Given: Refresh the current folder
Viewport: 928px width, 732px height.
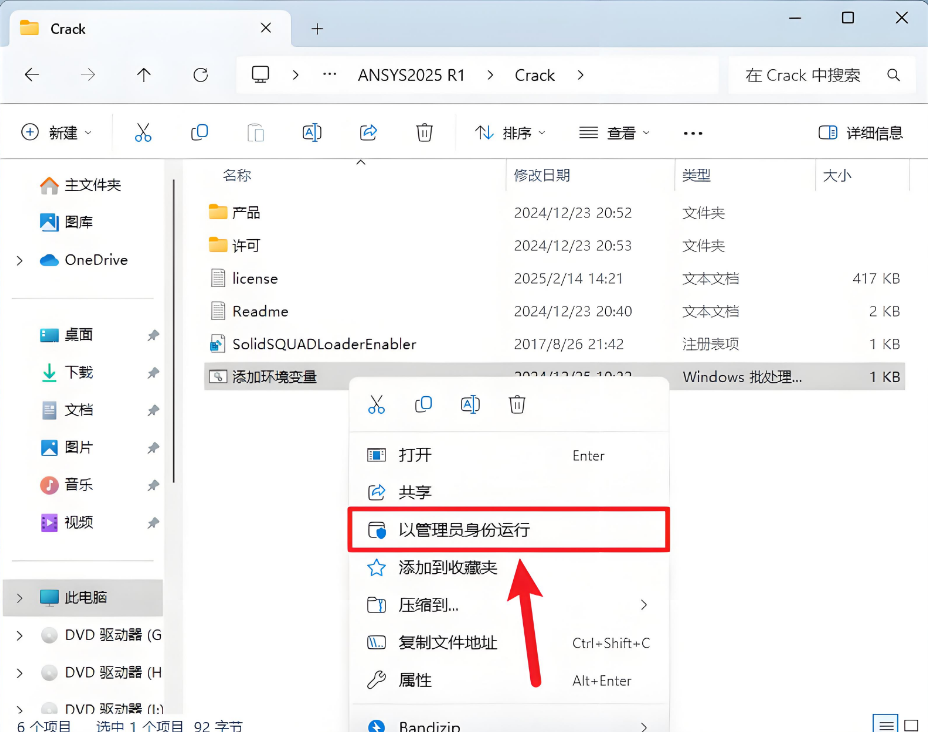Looking at the screenshot, I should point(201,75).
